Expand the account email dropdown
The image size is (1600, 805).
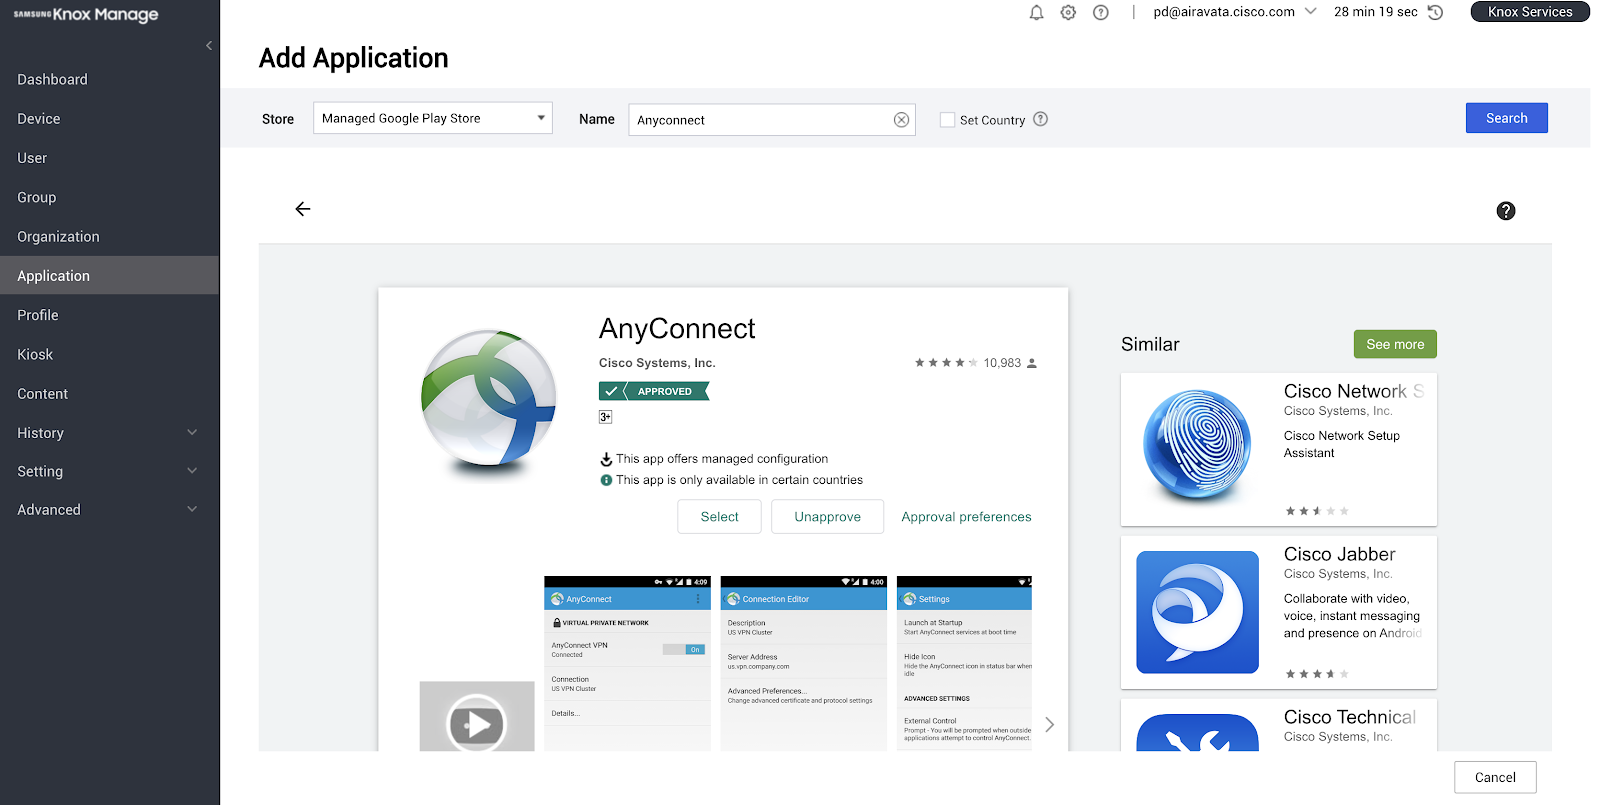click(x=1310, y=12)
